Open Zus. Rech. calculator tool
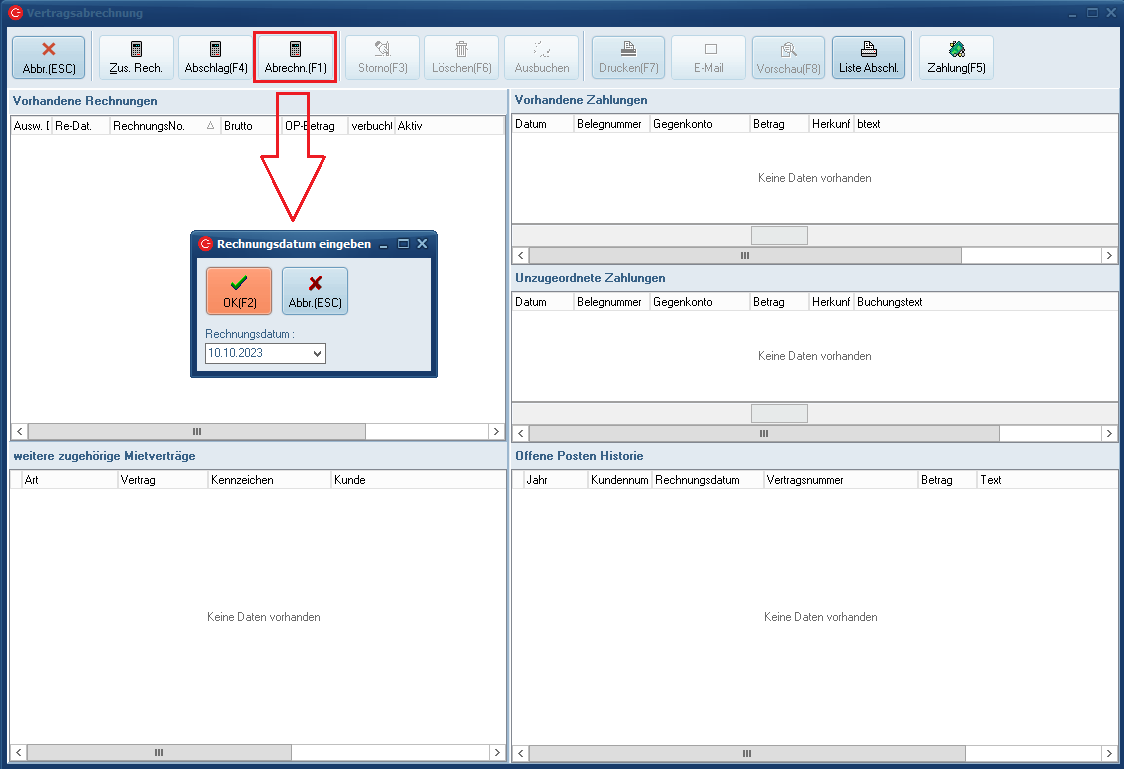This screenshot has width=1124, height=769. pyautogui.click(x=136, y=57)
